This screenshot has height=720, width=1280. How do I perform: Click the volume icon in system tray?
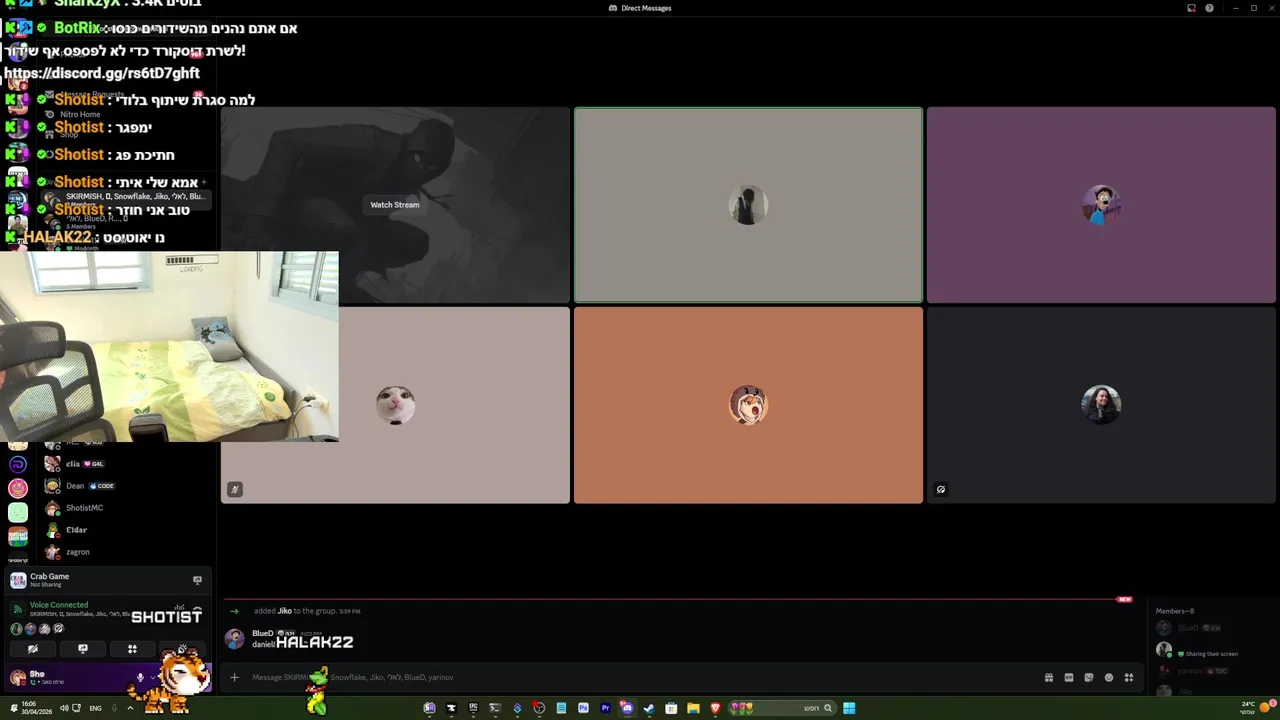pyautogui.click(x=64, y=708)
